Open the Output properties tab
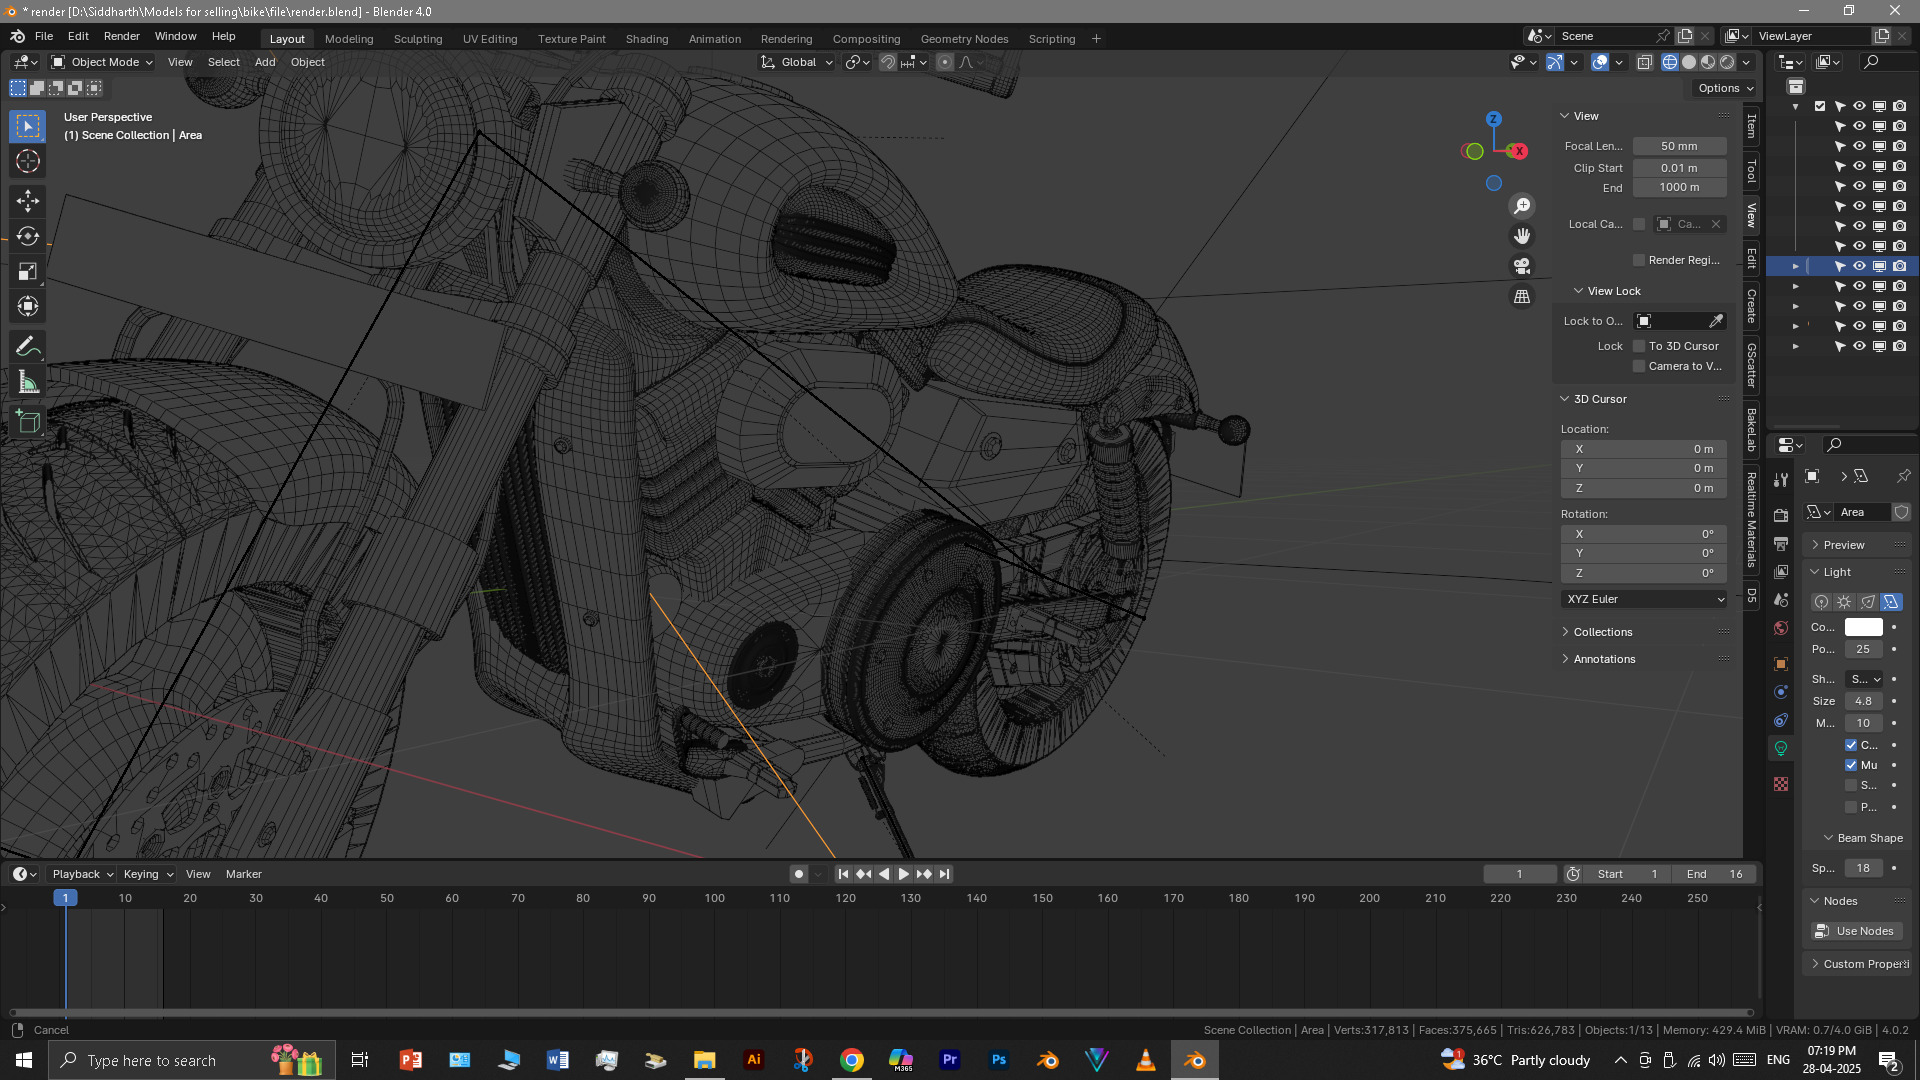Screen dimensions: 1920x1080 pos(1781,543)
